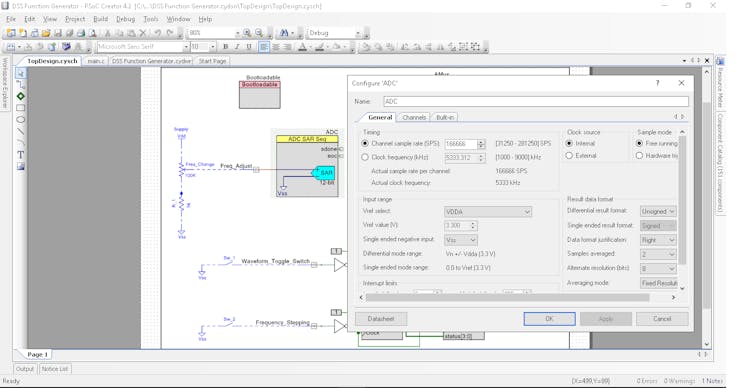
Task: Click the Center text alignment icon
Action: [x=276, y=47]
